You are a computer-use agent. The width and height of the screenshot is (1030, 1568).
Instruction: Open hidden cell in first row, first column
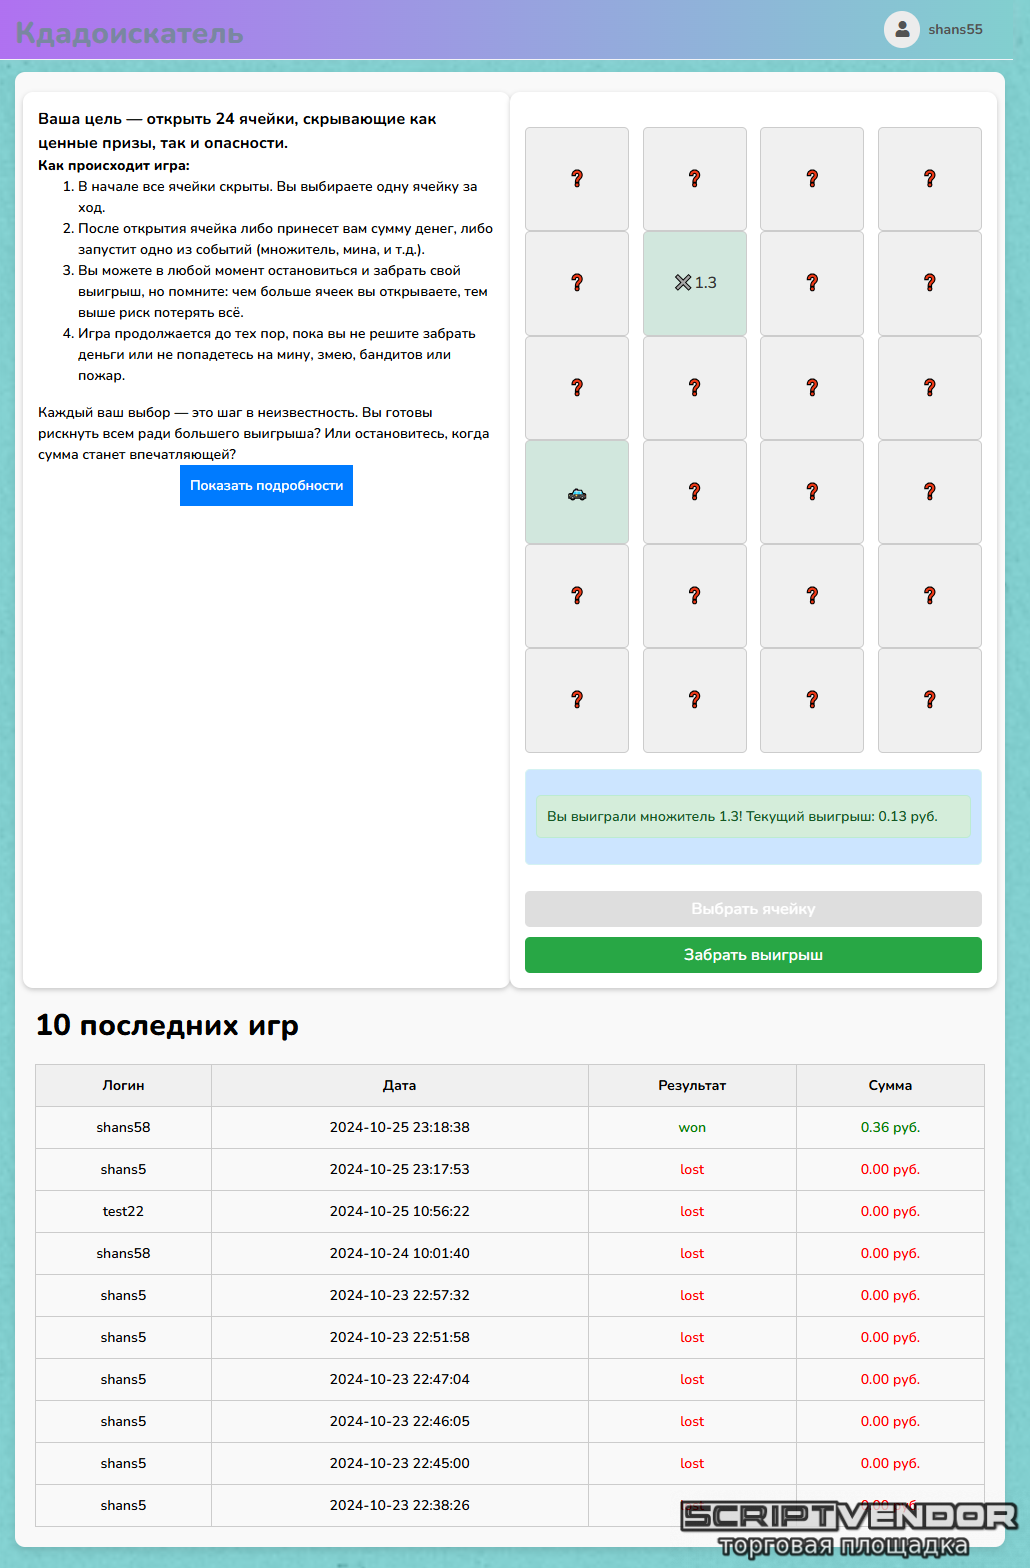point(577,179)
